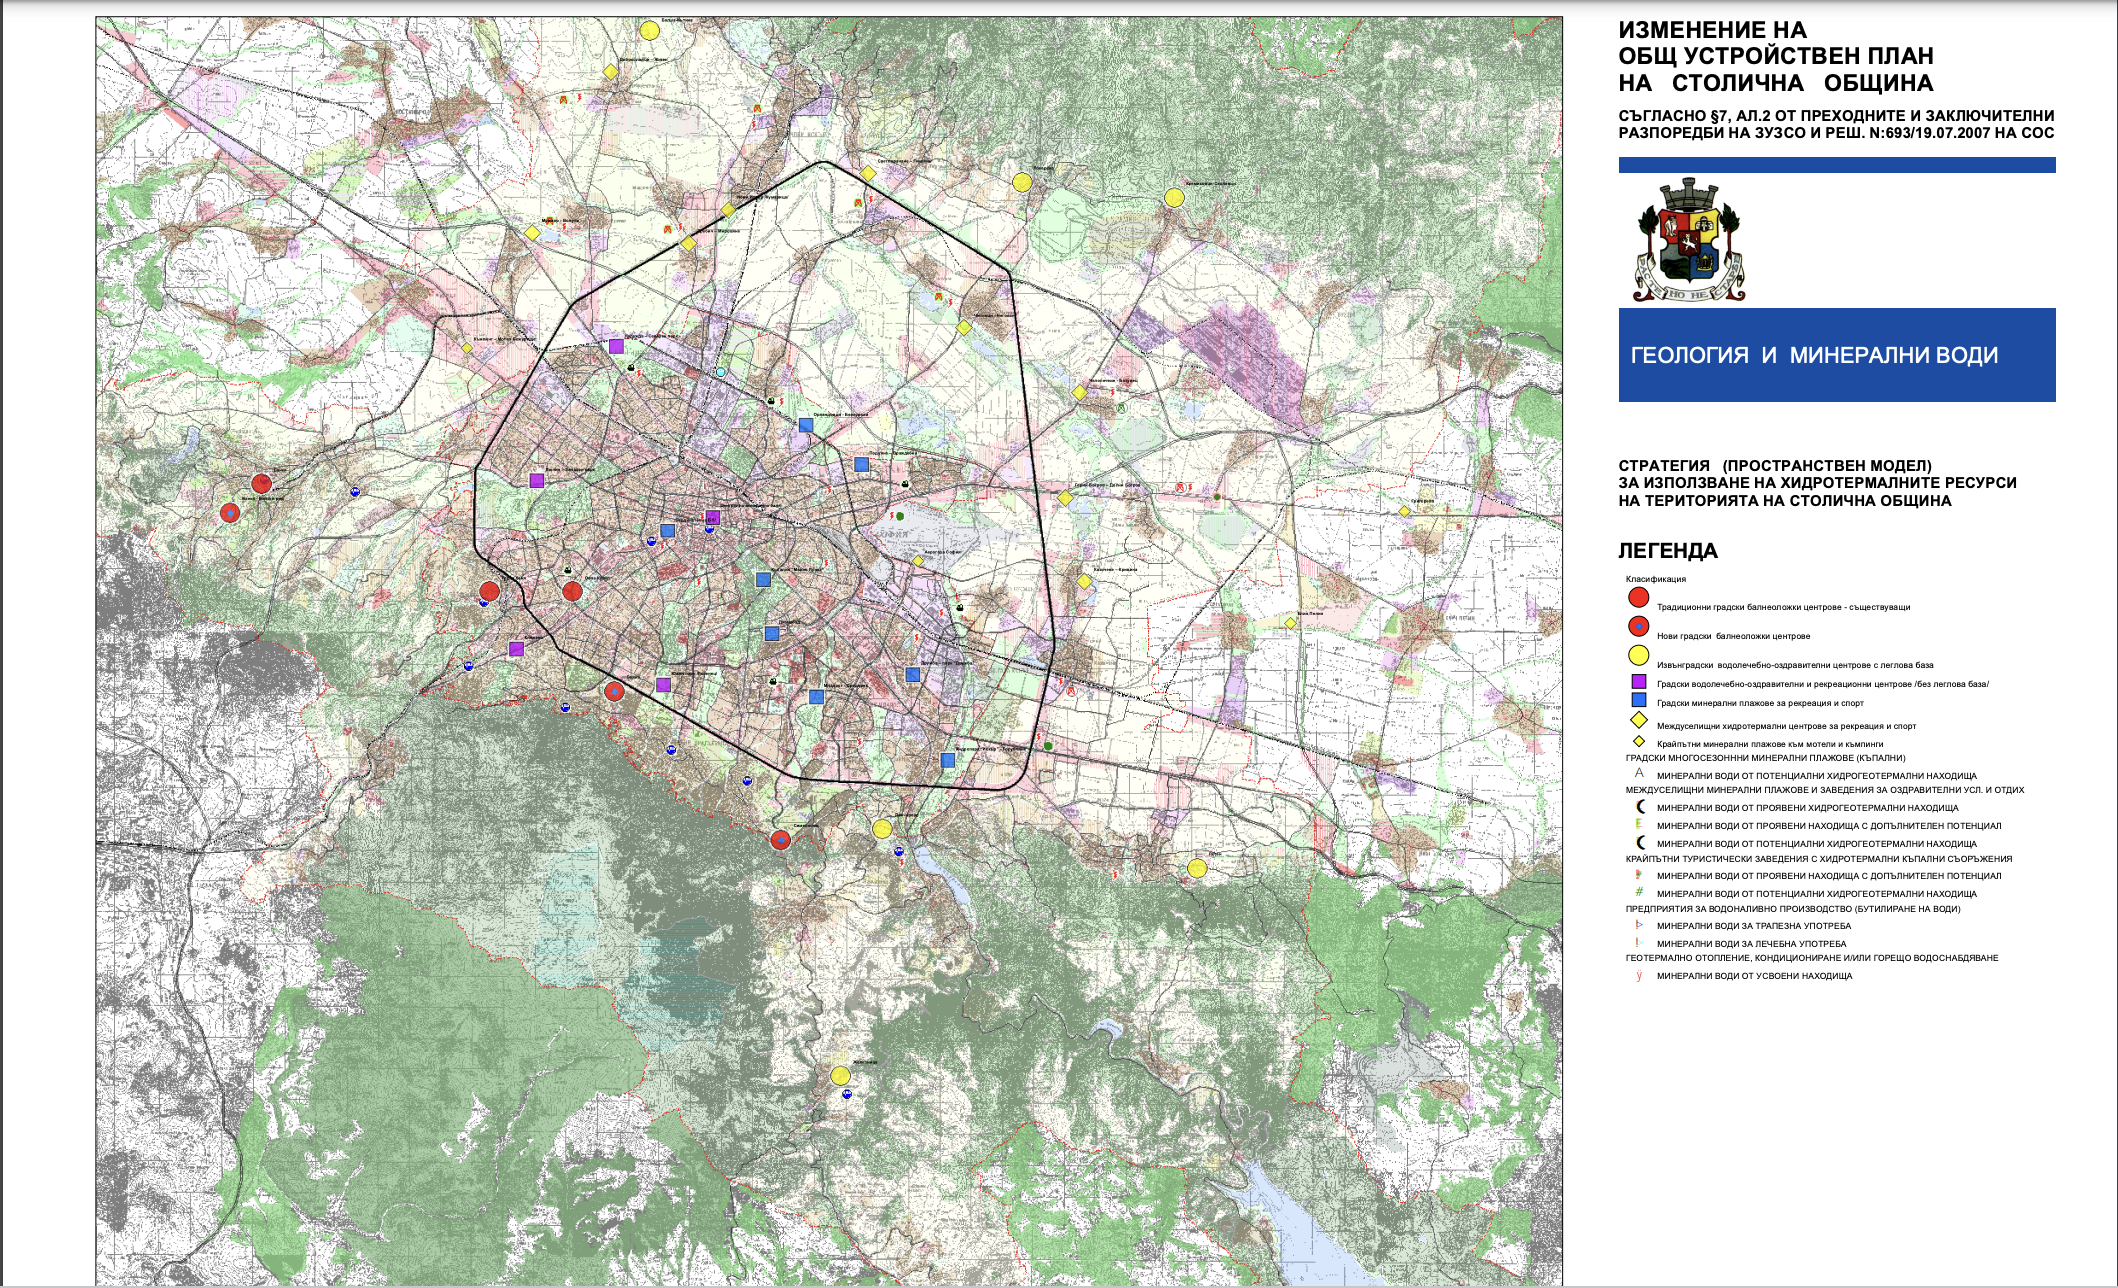Select the red circle with blue diamond legend symbol
2118x1288 pixels.
pos(1638,627)
